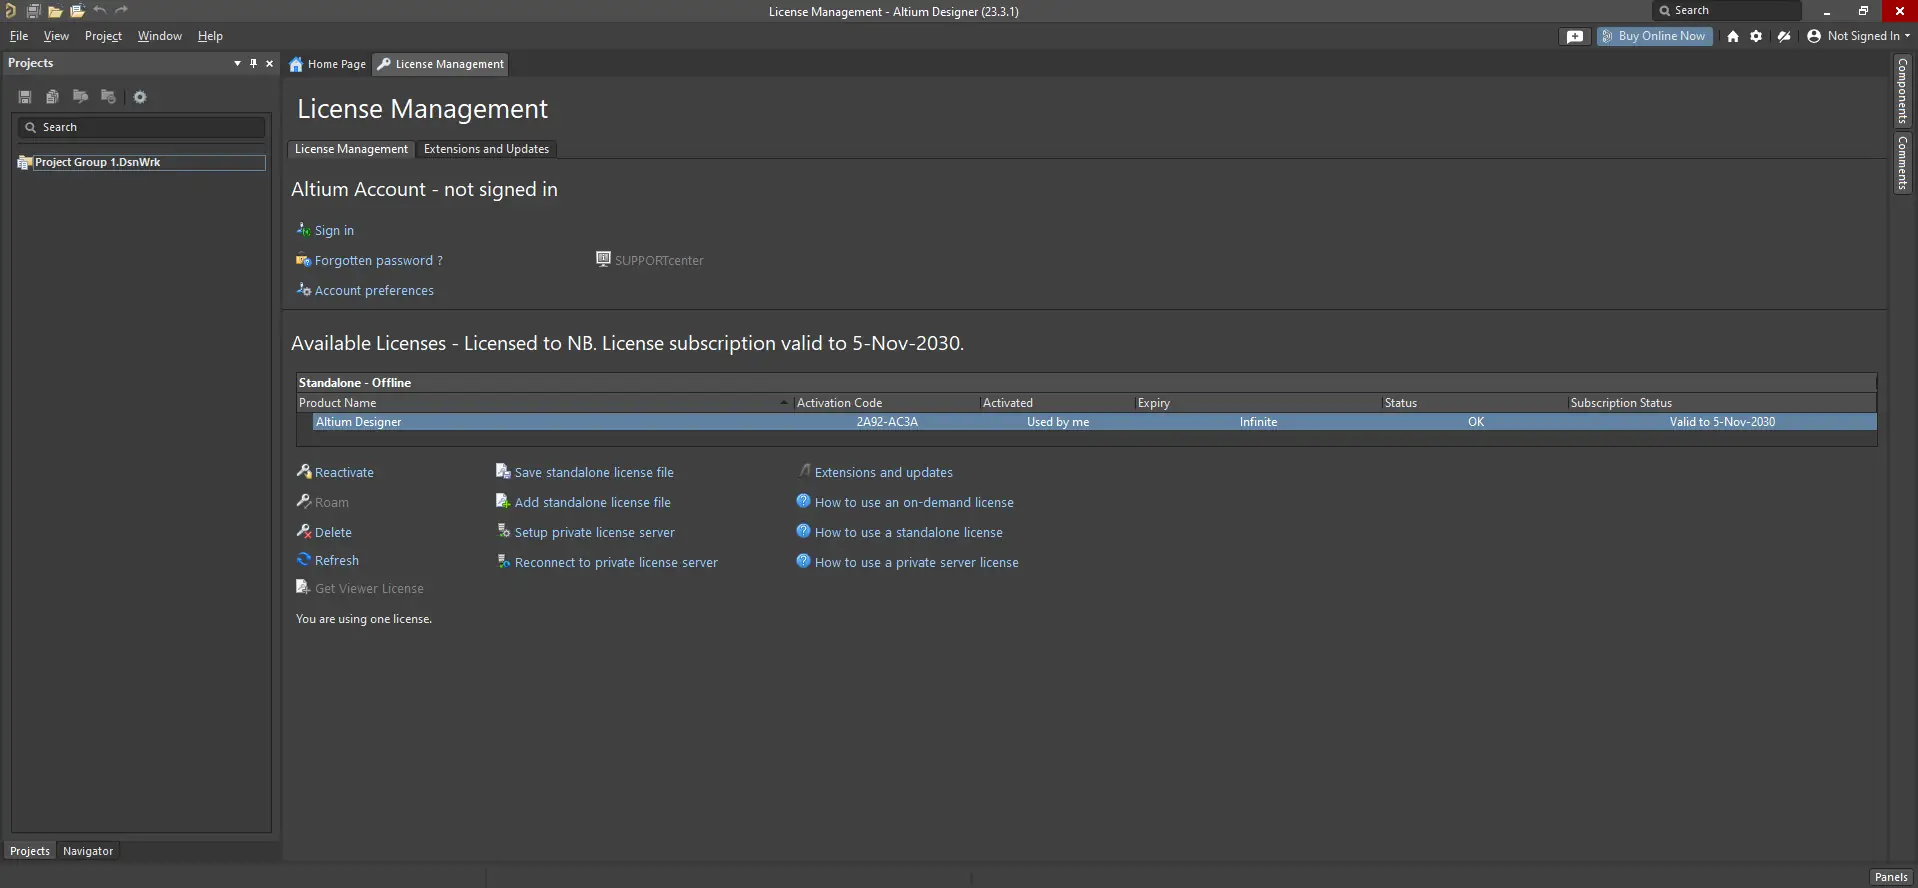Click the Reactivate license link

coord(344,472)
